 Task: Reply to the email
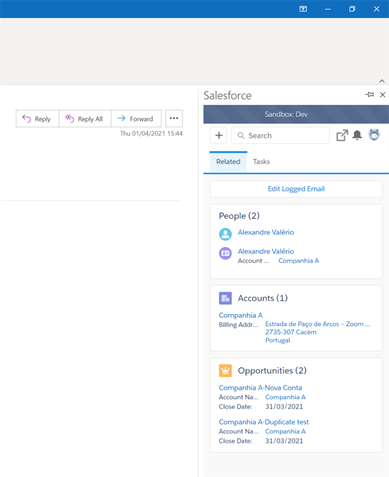coord(37,119)
